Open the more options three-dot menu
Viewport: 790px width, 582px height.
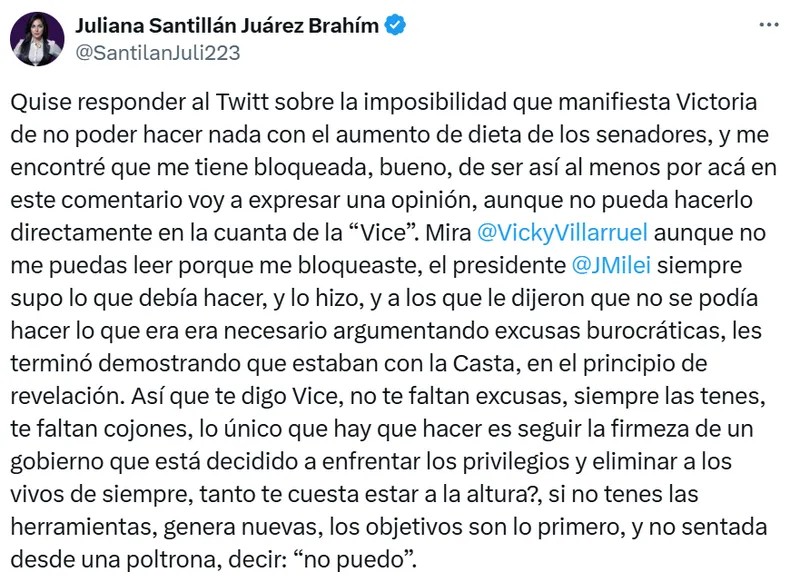point(765,27)
